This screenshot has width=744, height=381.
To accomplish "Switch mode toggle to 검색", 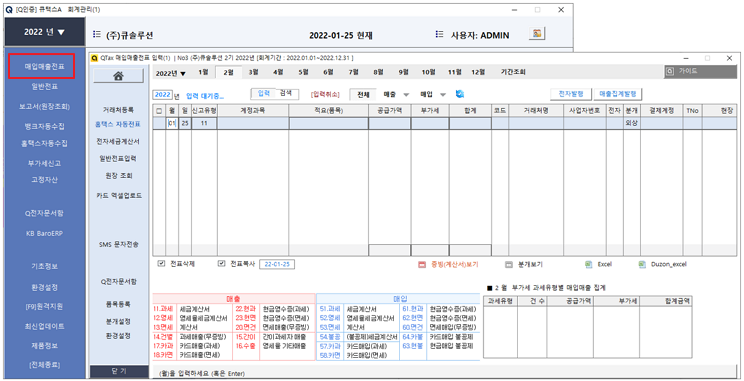I will click(286, 93).
